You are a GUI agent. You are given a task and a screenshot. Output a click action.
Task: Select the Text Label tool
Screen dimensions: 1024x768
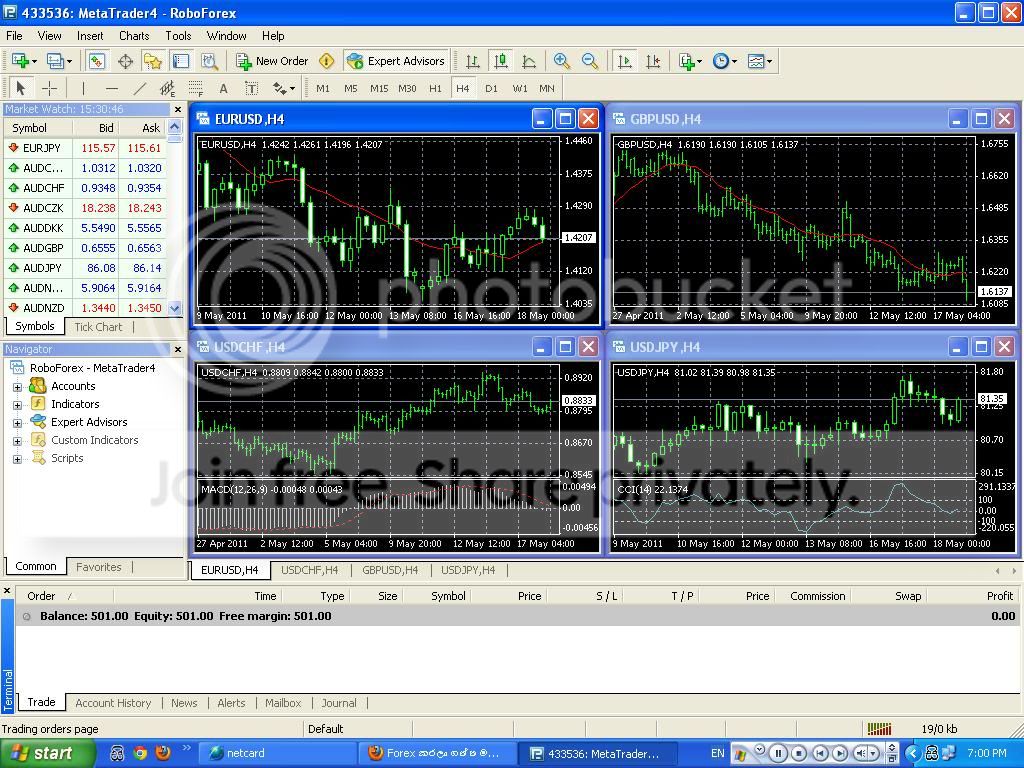click(251, 88)
